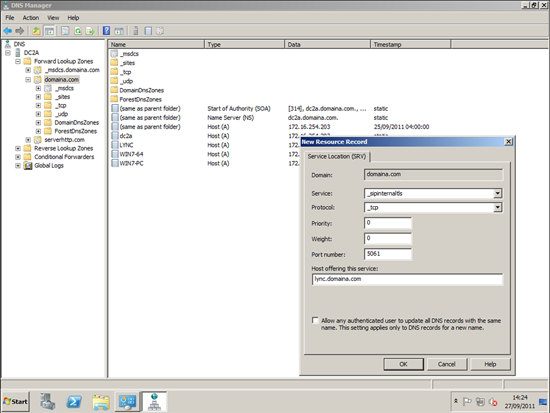Collapse the DC2A server node
This screenshot has width=550, height=413.
point(8,53)
